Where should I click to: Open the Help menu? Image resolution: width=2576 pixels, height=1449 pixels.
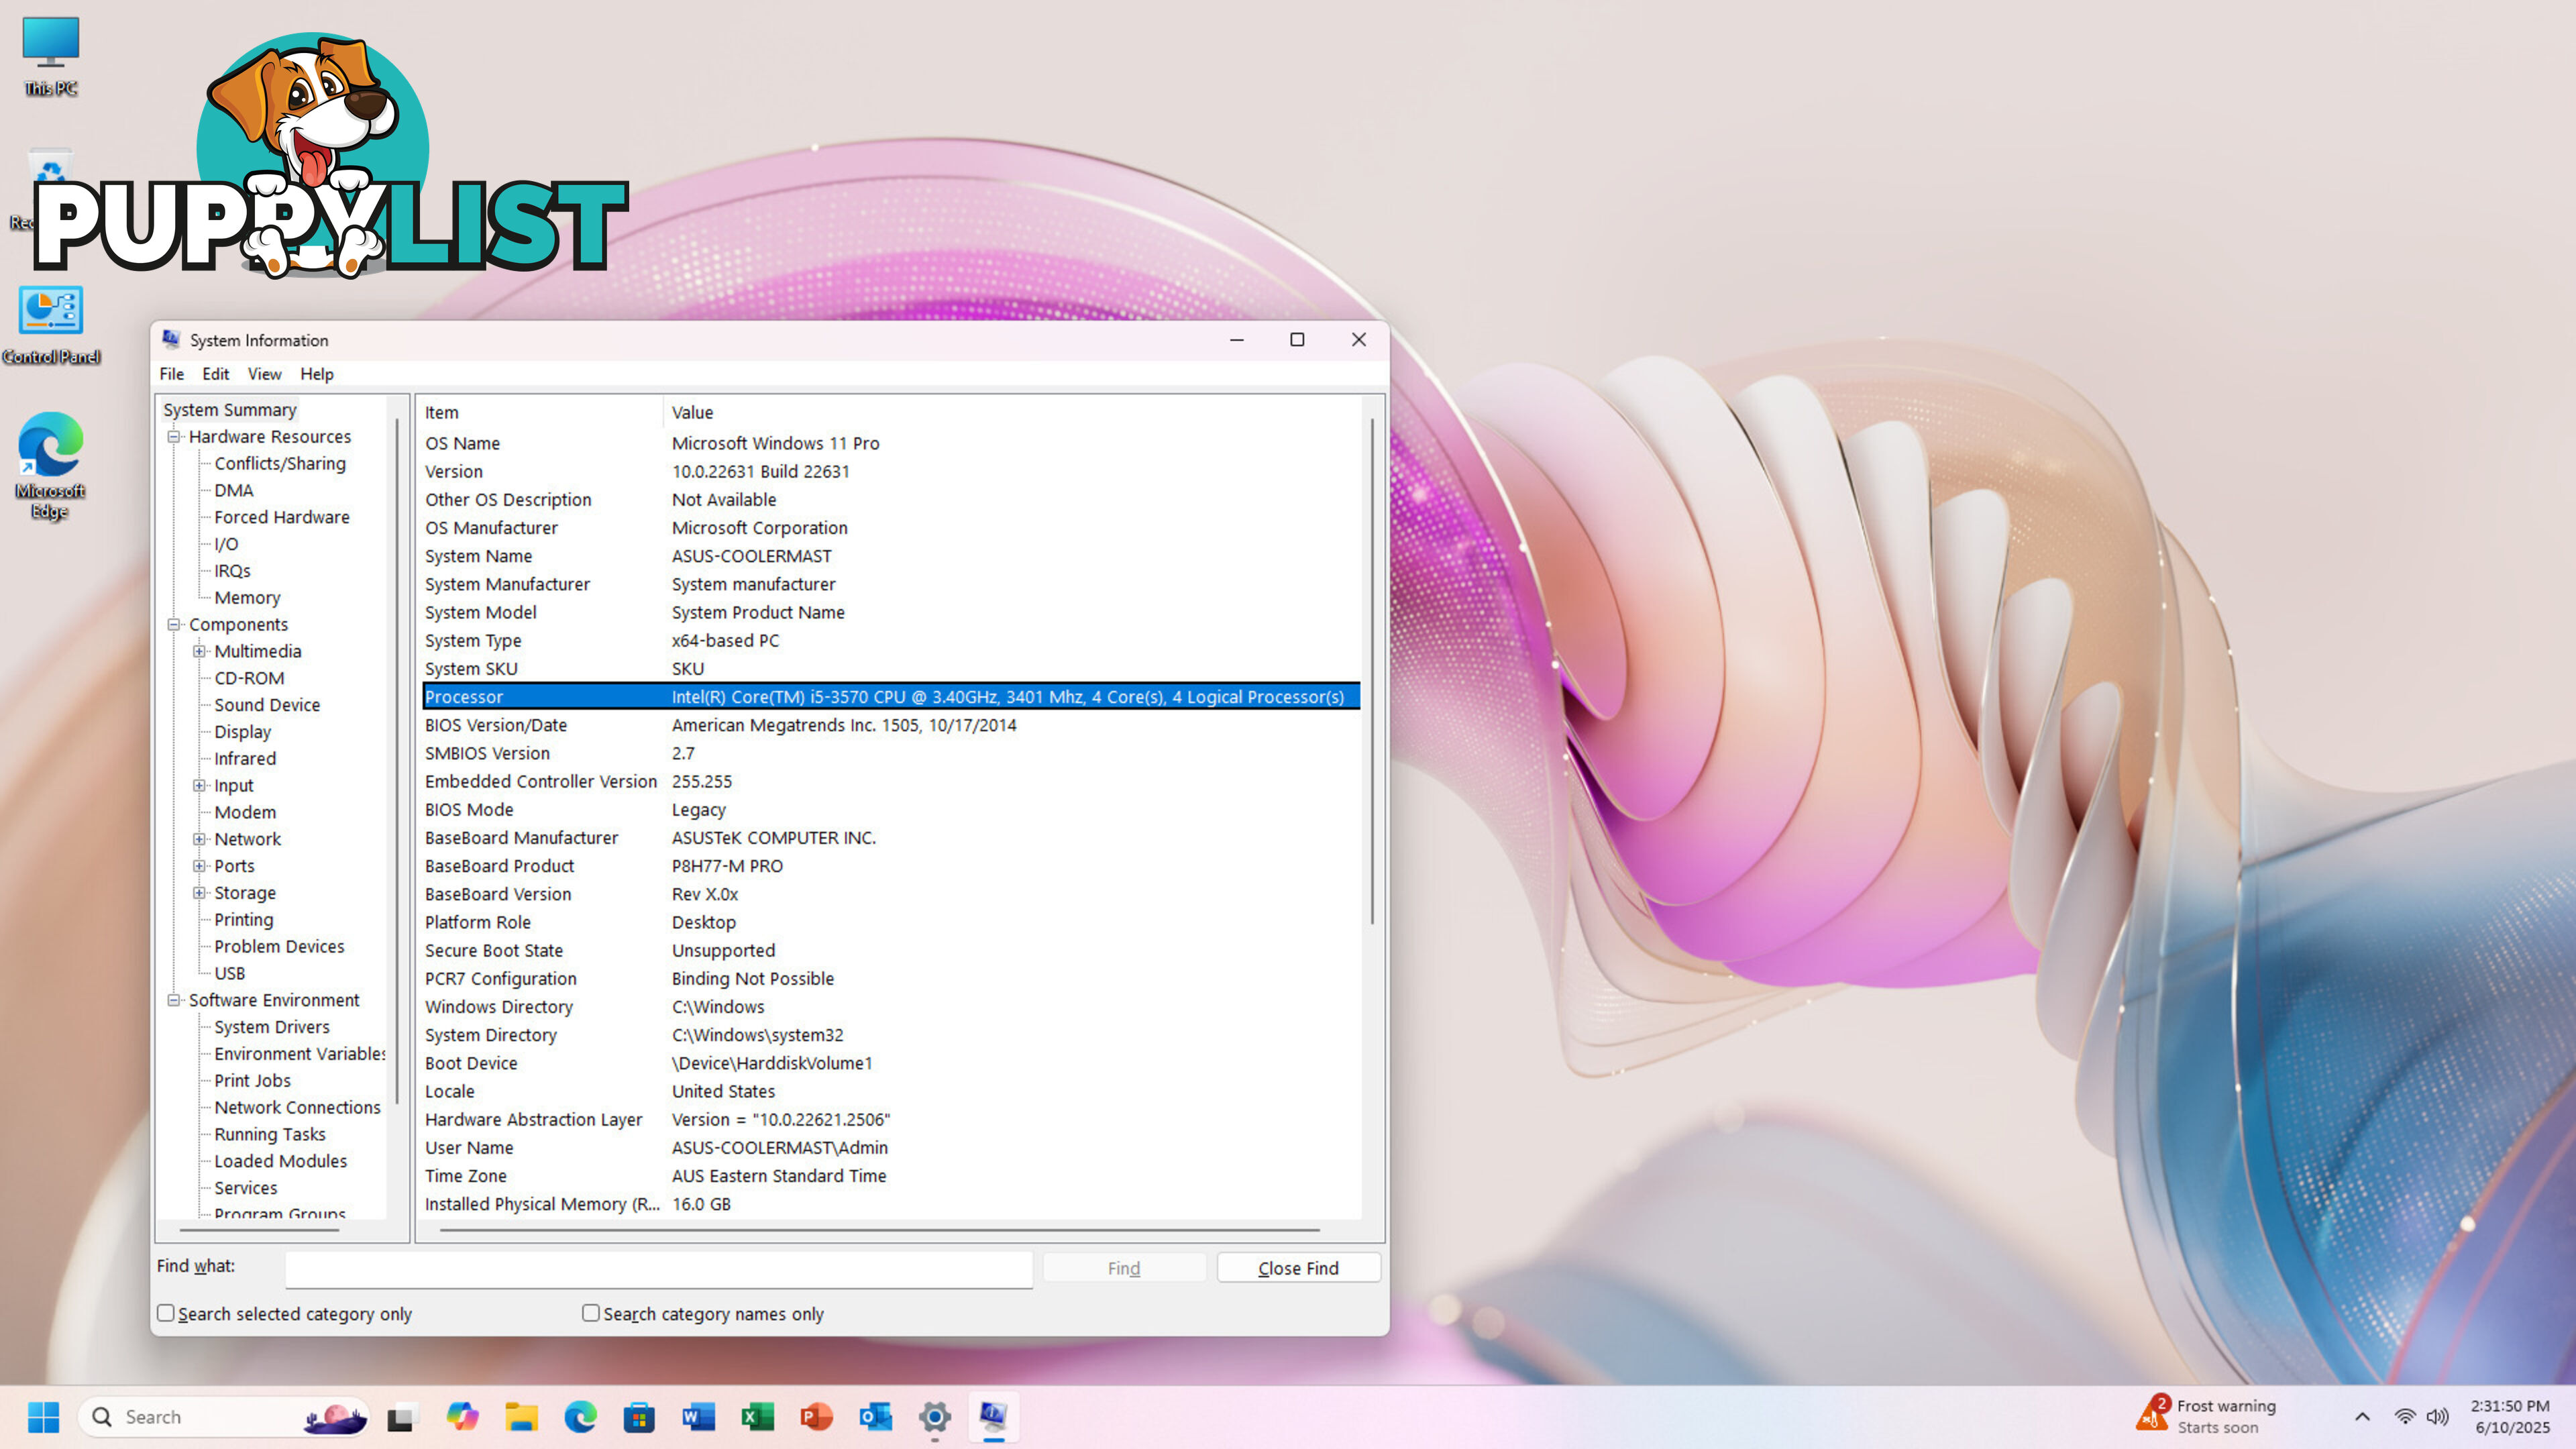click(x=317, y=374)
